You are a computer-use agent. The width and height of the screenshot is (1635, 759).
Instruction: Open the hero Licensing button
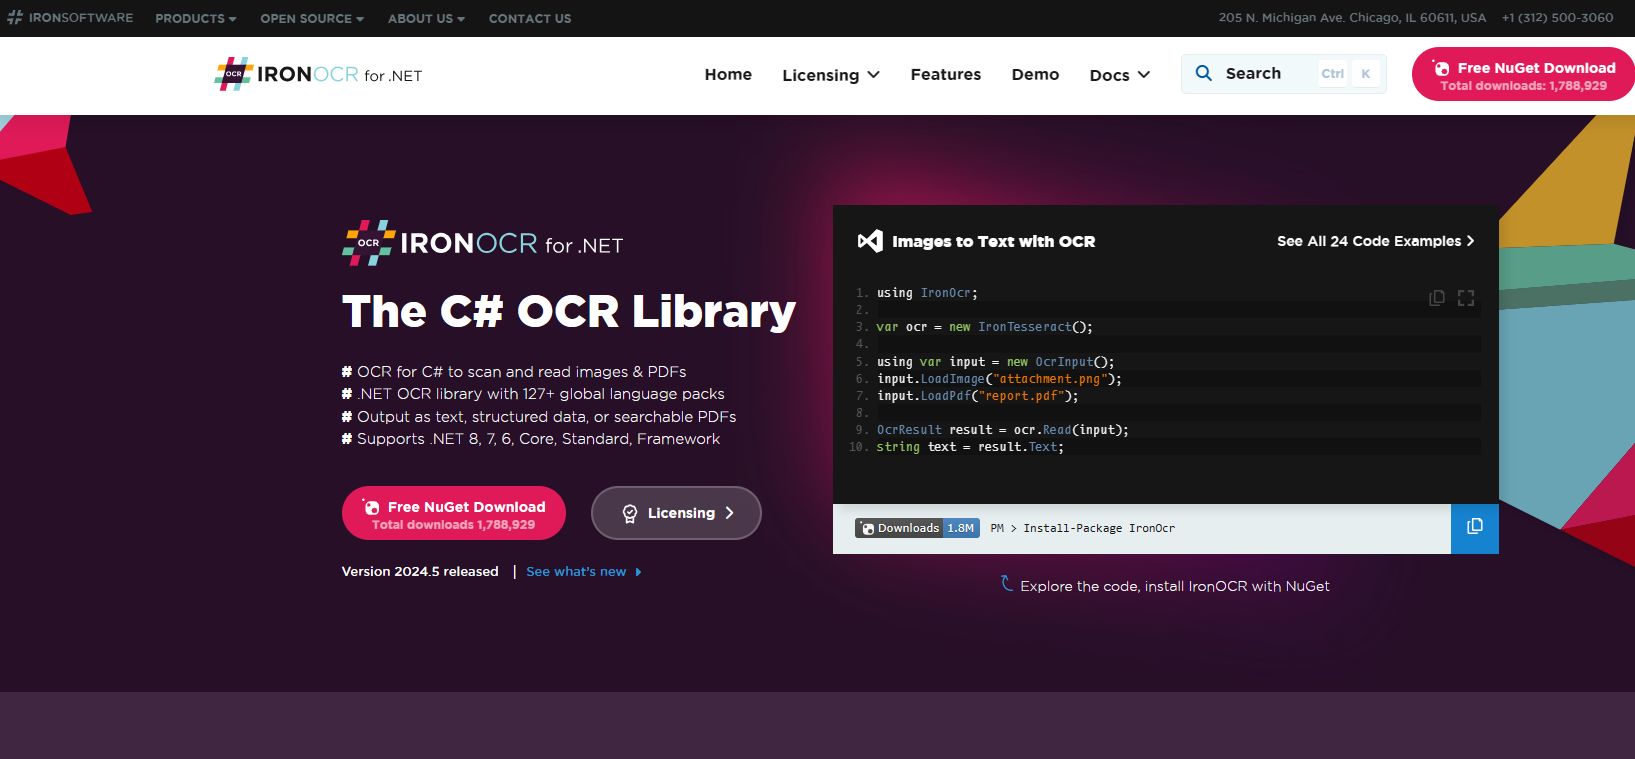pos(676,513)
